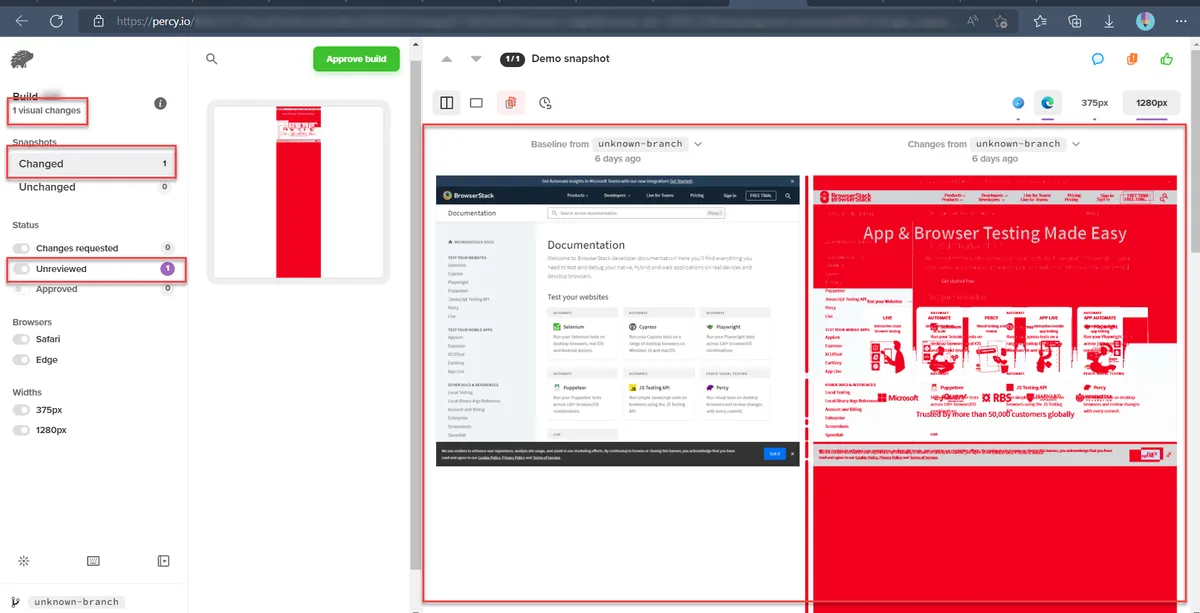1200x613 pixels.
Task: Open the snapshot history view
Action: point(545,102)
